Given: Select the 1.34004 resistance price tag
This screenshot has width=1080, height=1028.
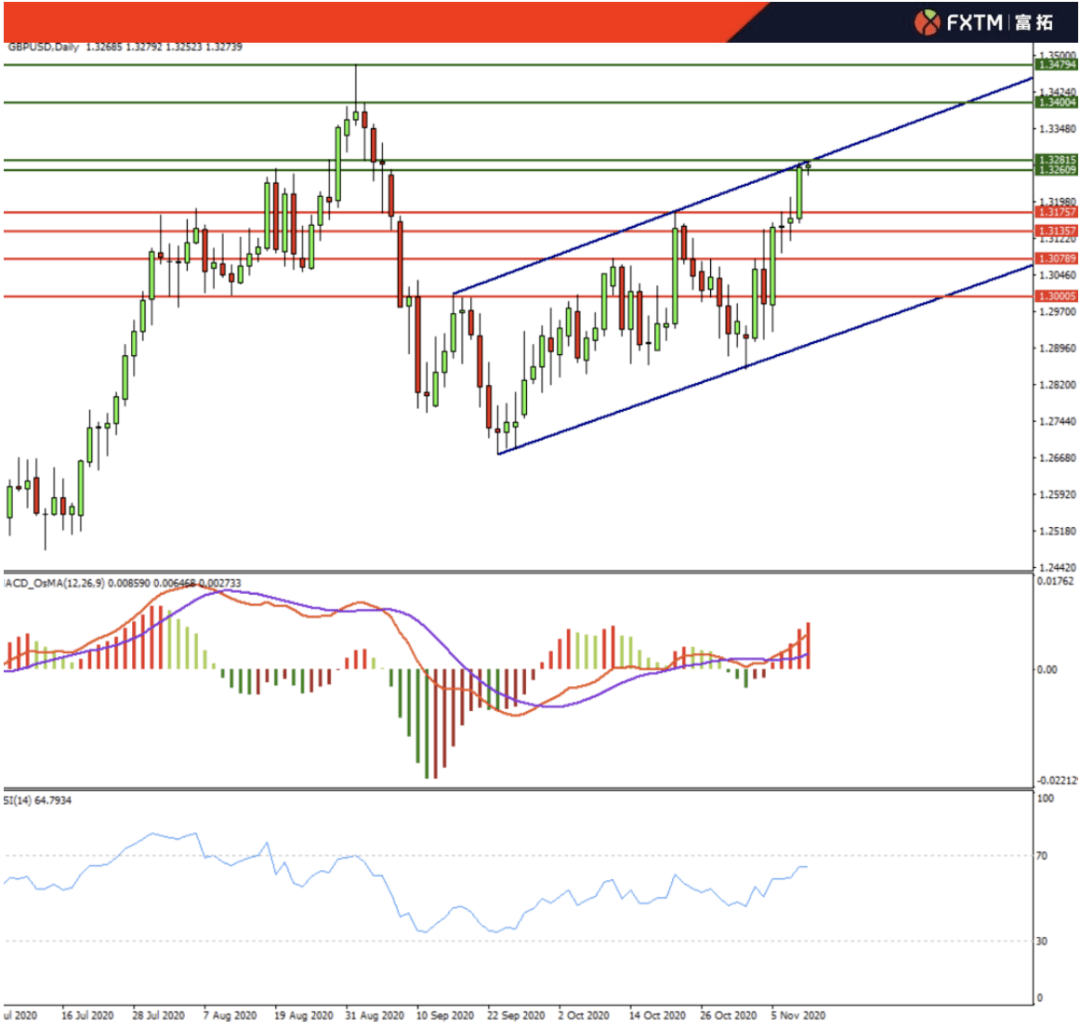Looking at the screenshot, I should pos(1058,102).
